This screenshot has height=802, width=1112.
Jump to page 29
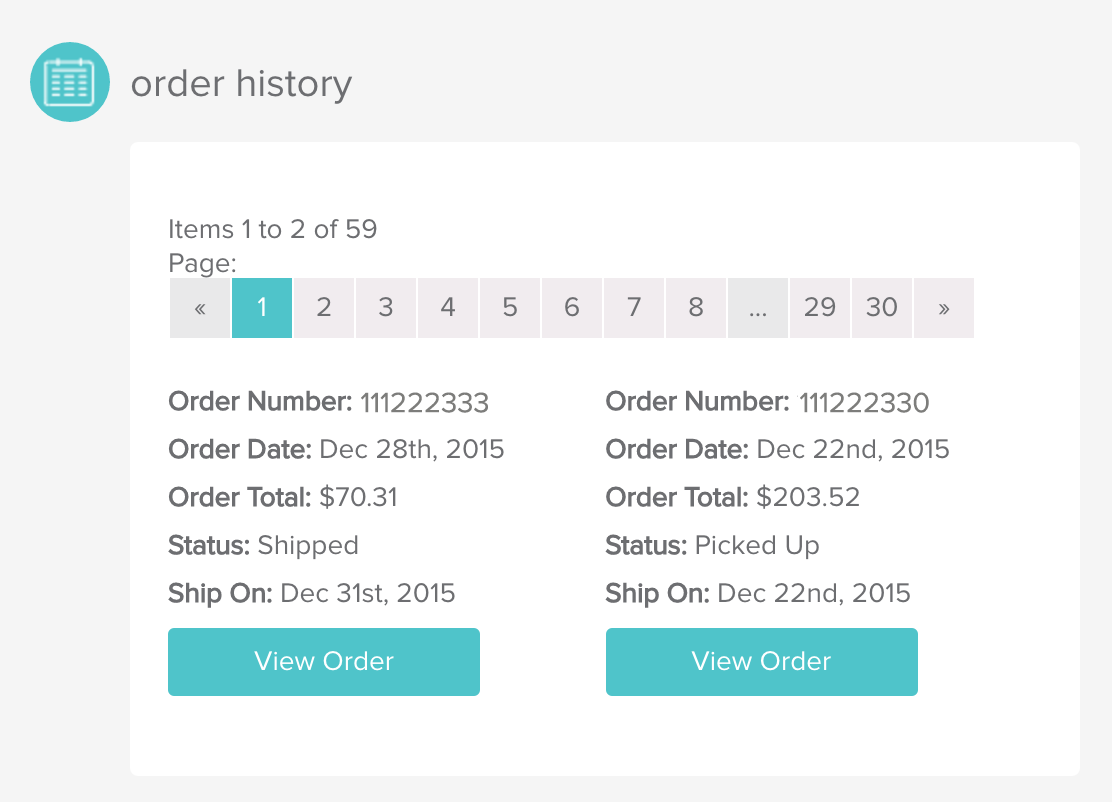coord(819,307)
